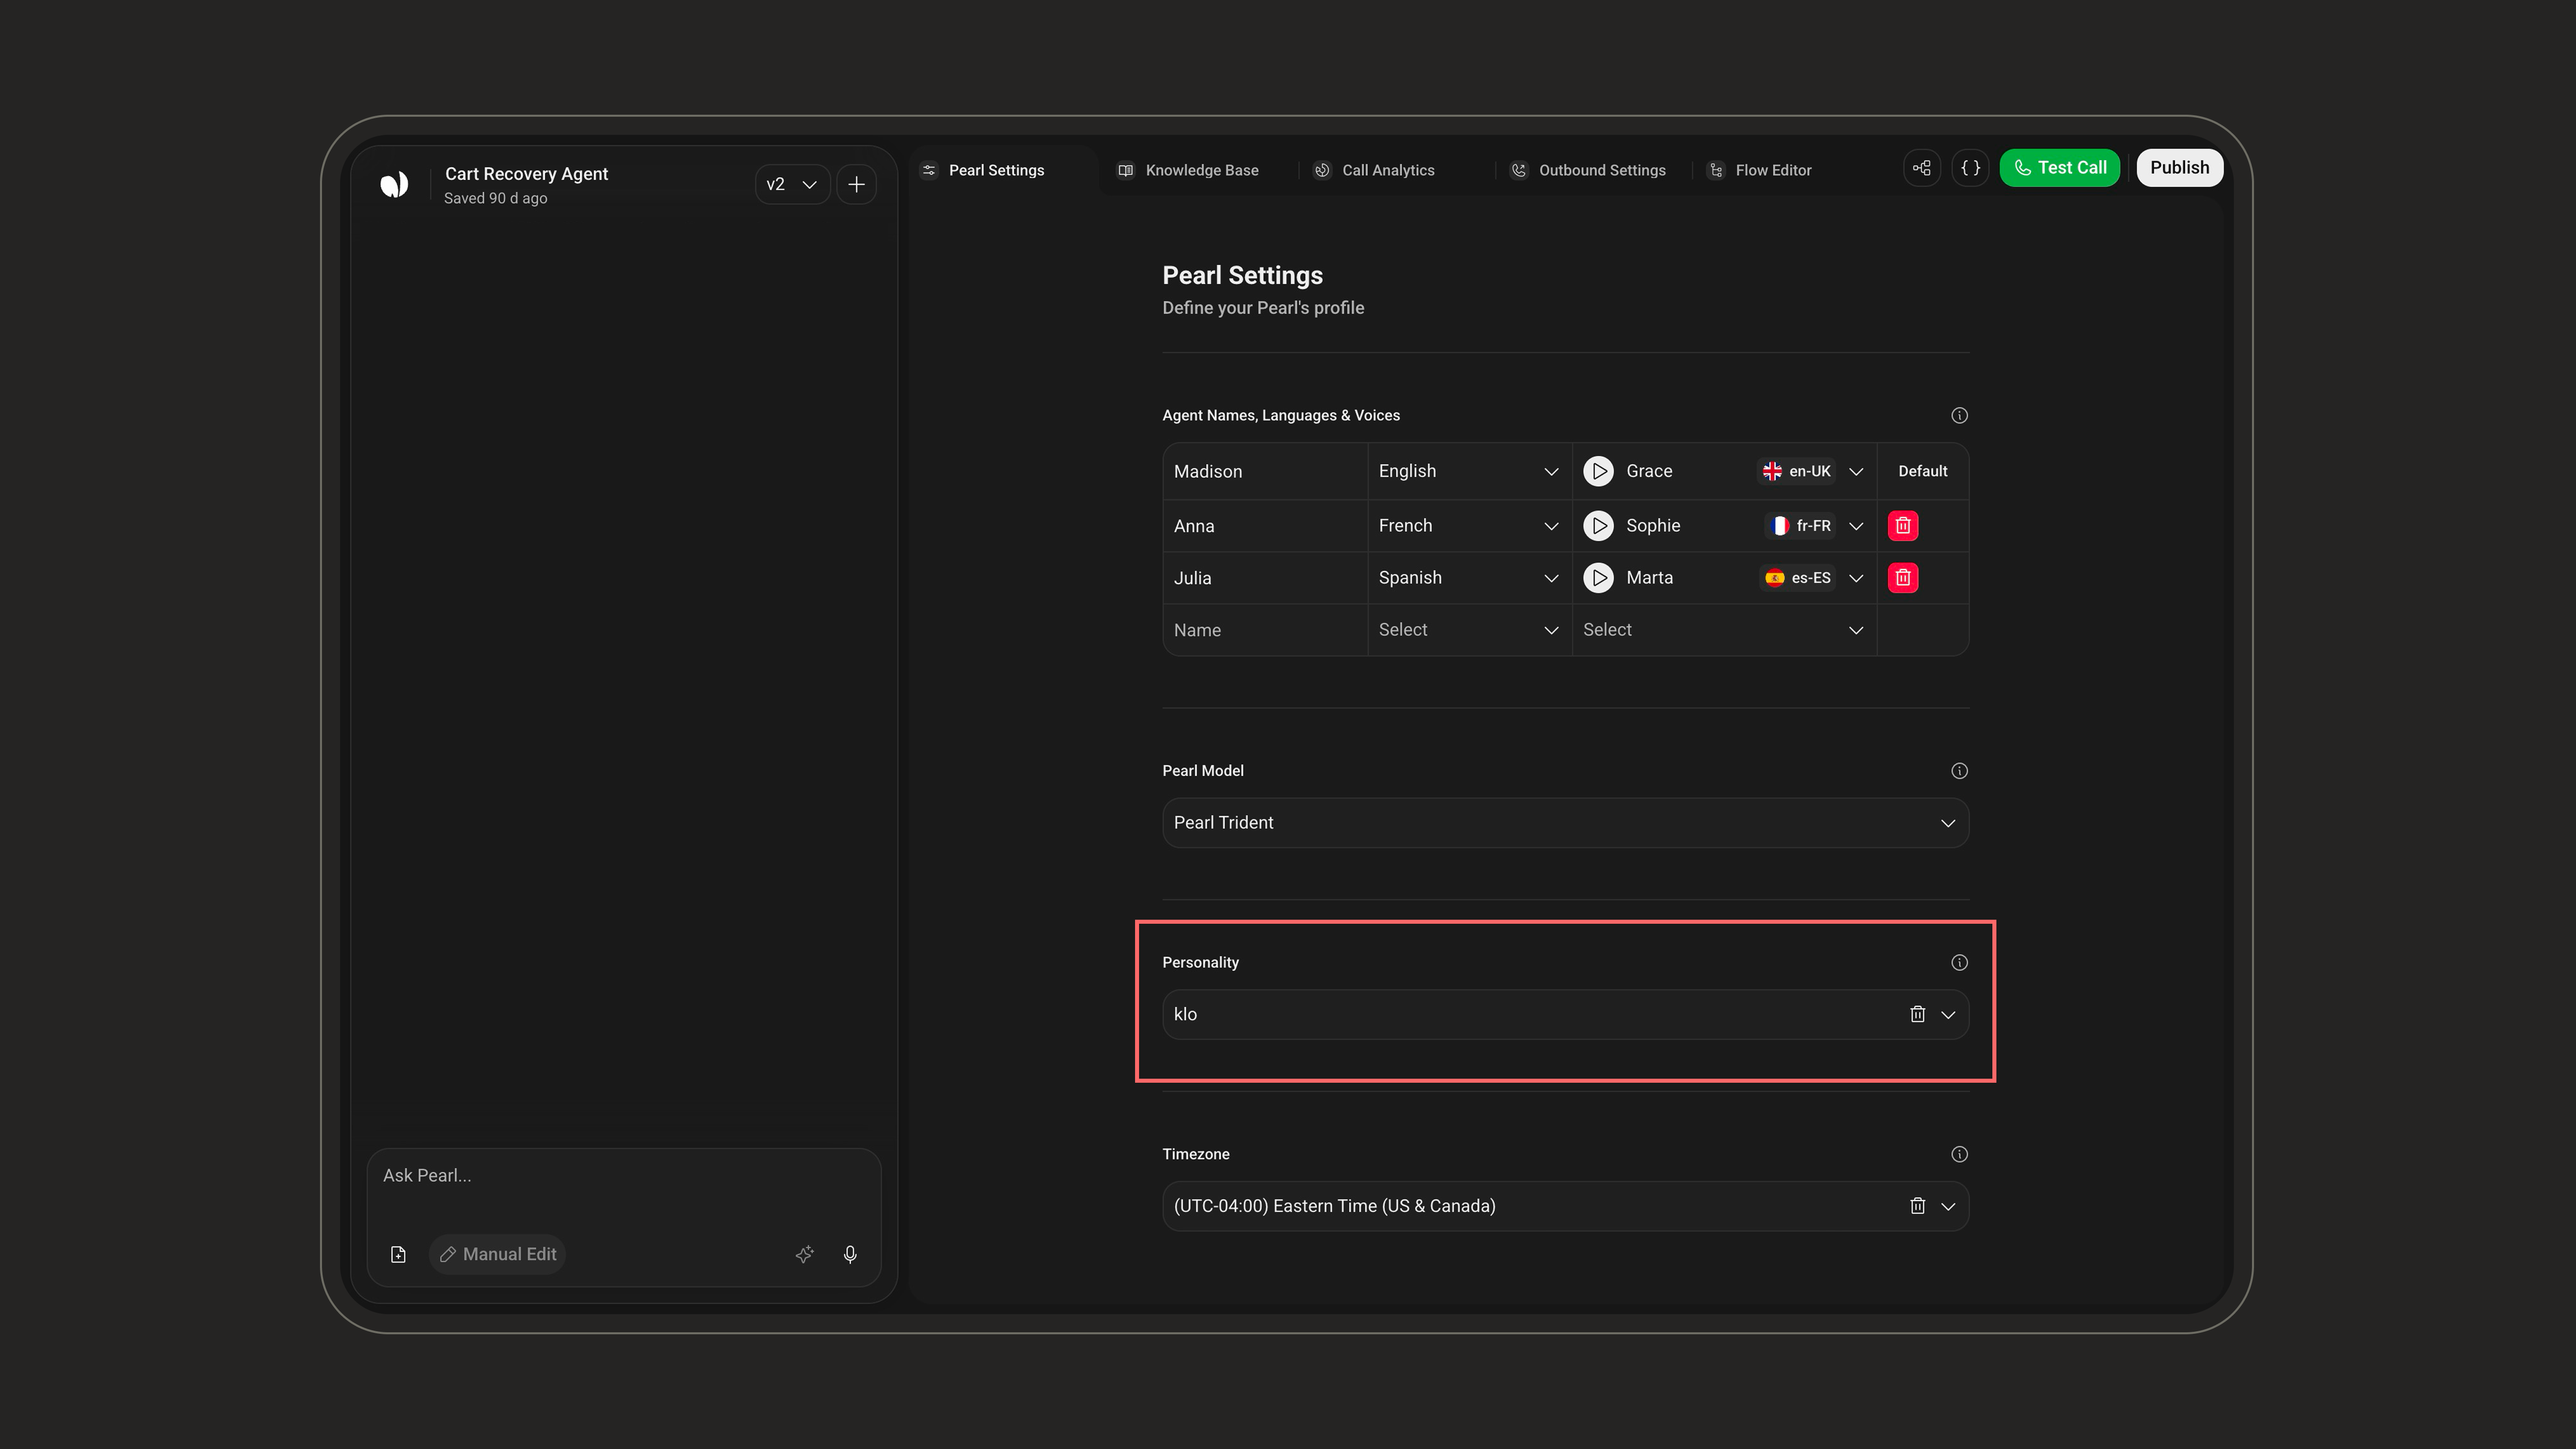The image size is (2576, 1449).
Task: Play the Marta voice preview
Action: pyautogui.click(x=1598, y=578)
